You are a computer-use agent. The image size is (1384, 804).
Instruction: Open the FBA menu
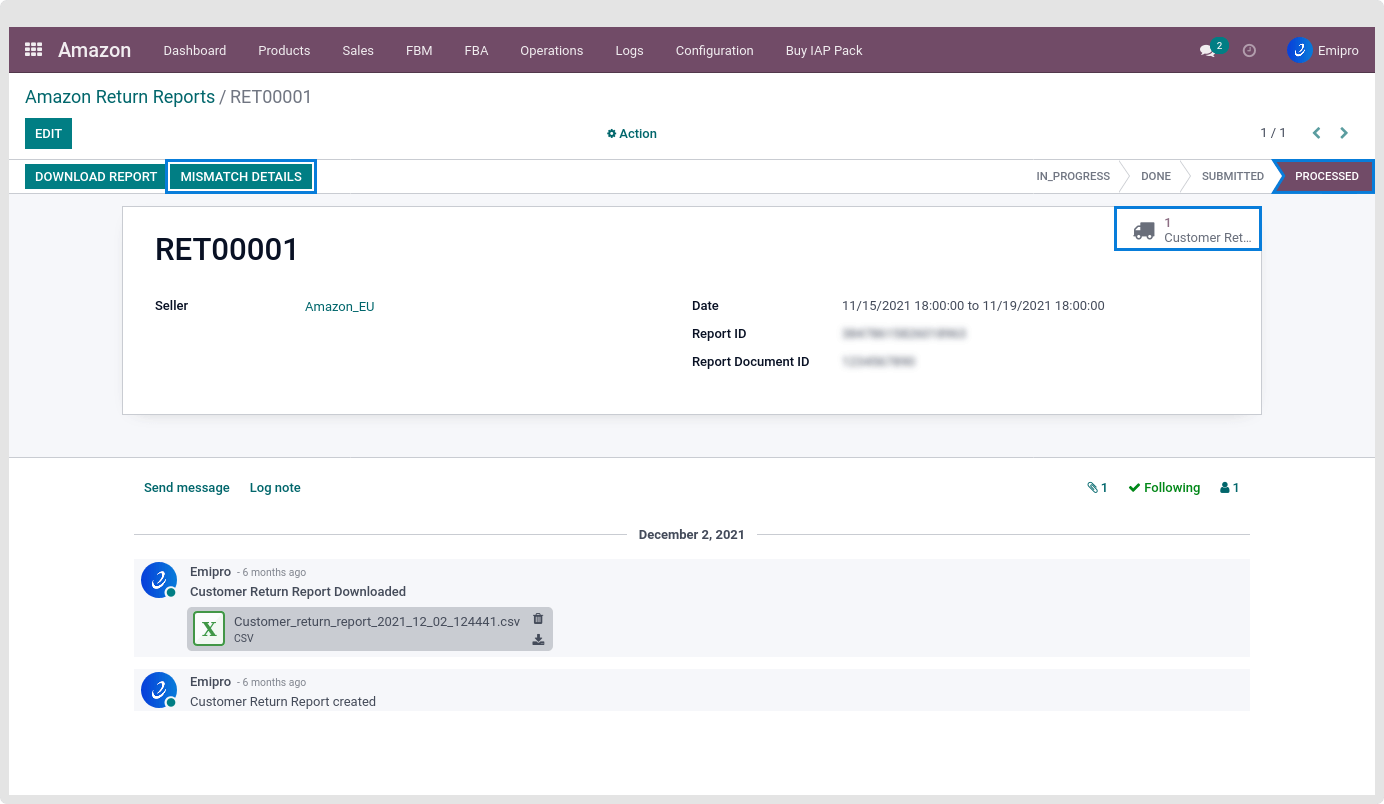tap(476, 50)
